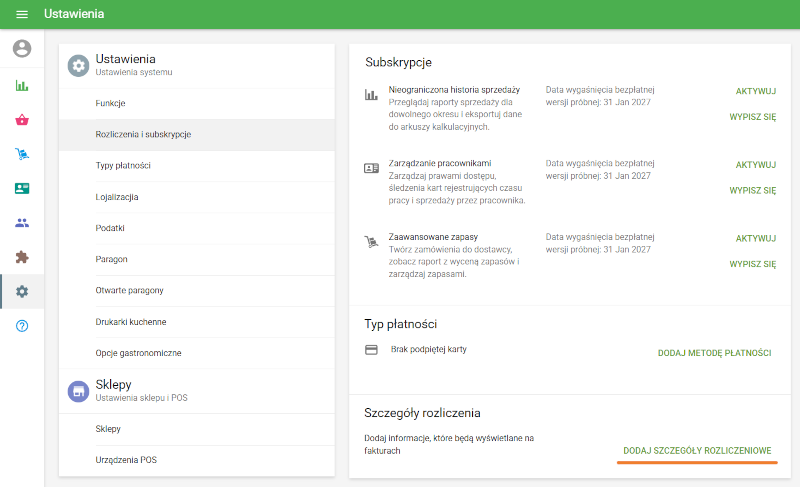The height and width of the screenshot is (487, 800).
Task: Open the integrations puzzle piece icon
Action: [22, 257]
